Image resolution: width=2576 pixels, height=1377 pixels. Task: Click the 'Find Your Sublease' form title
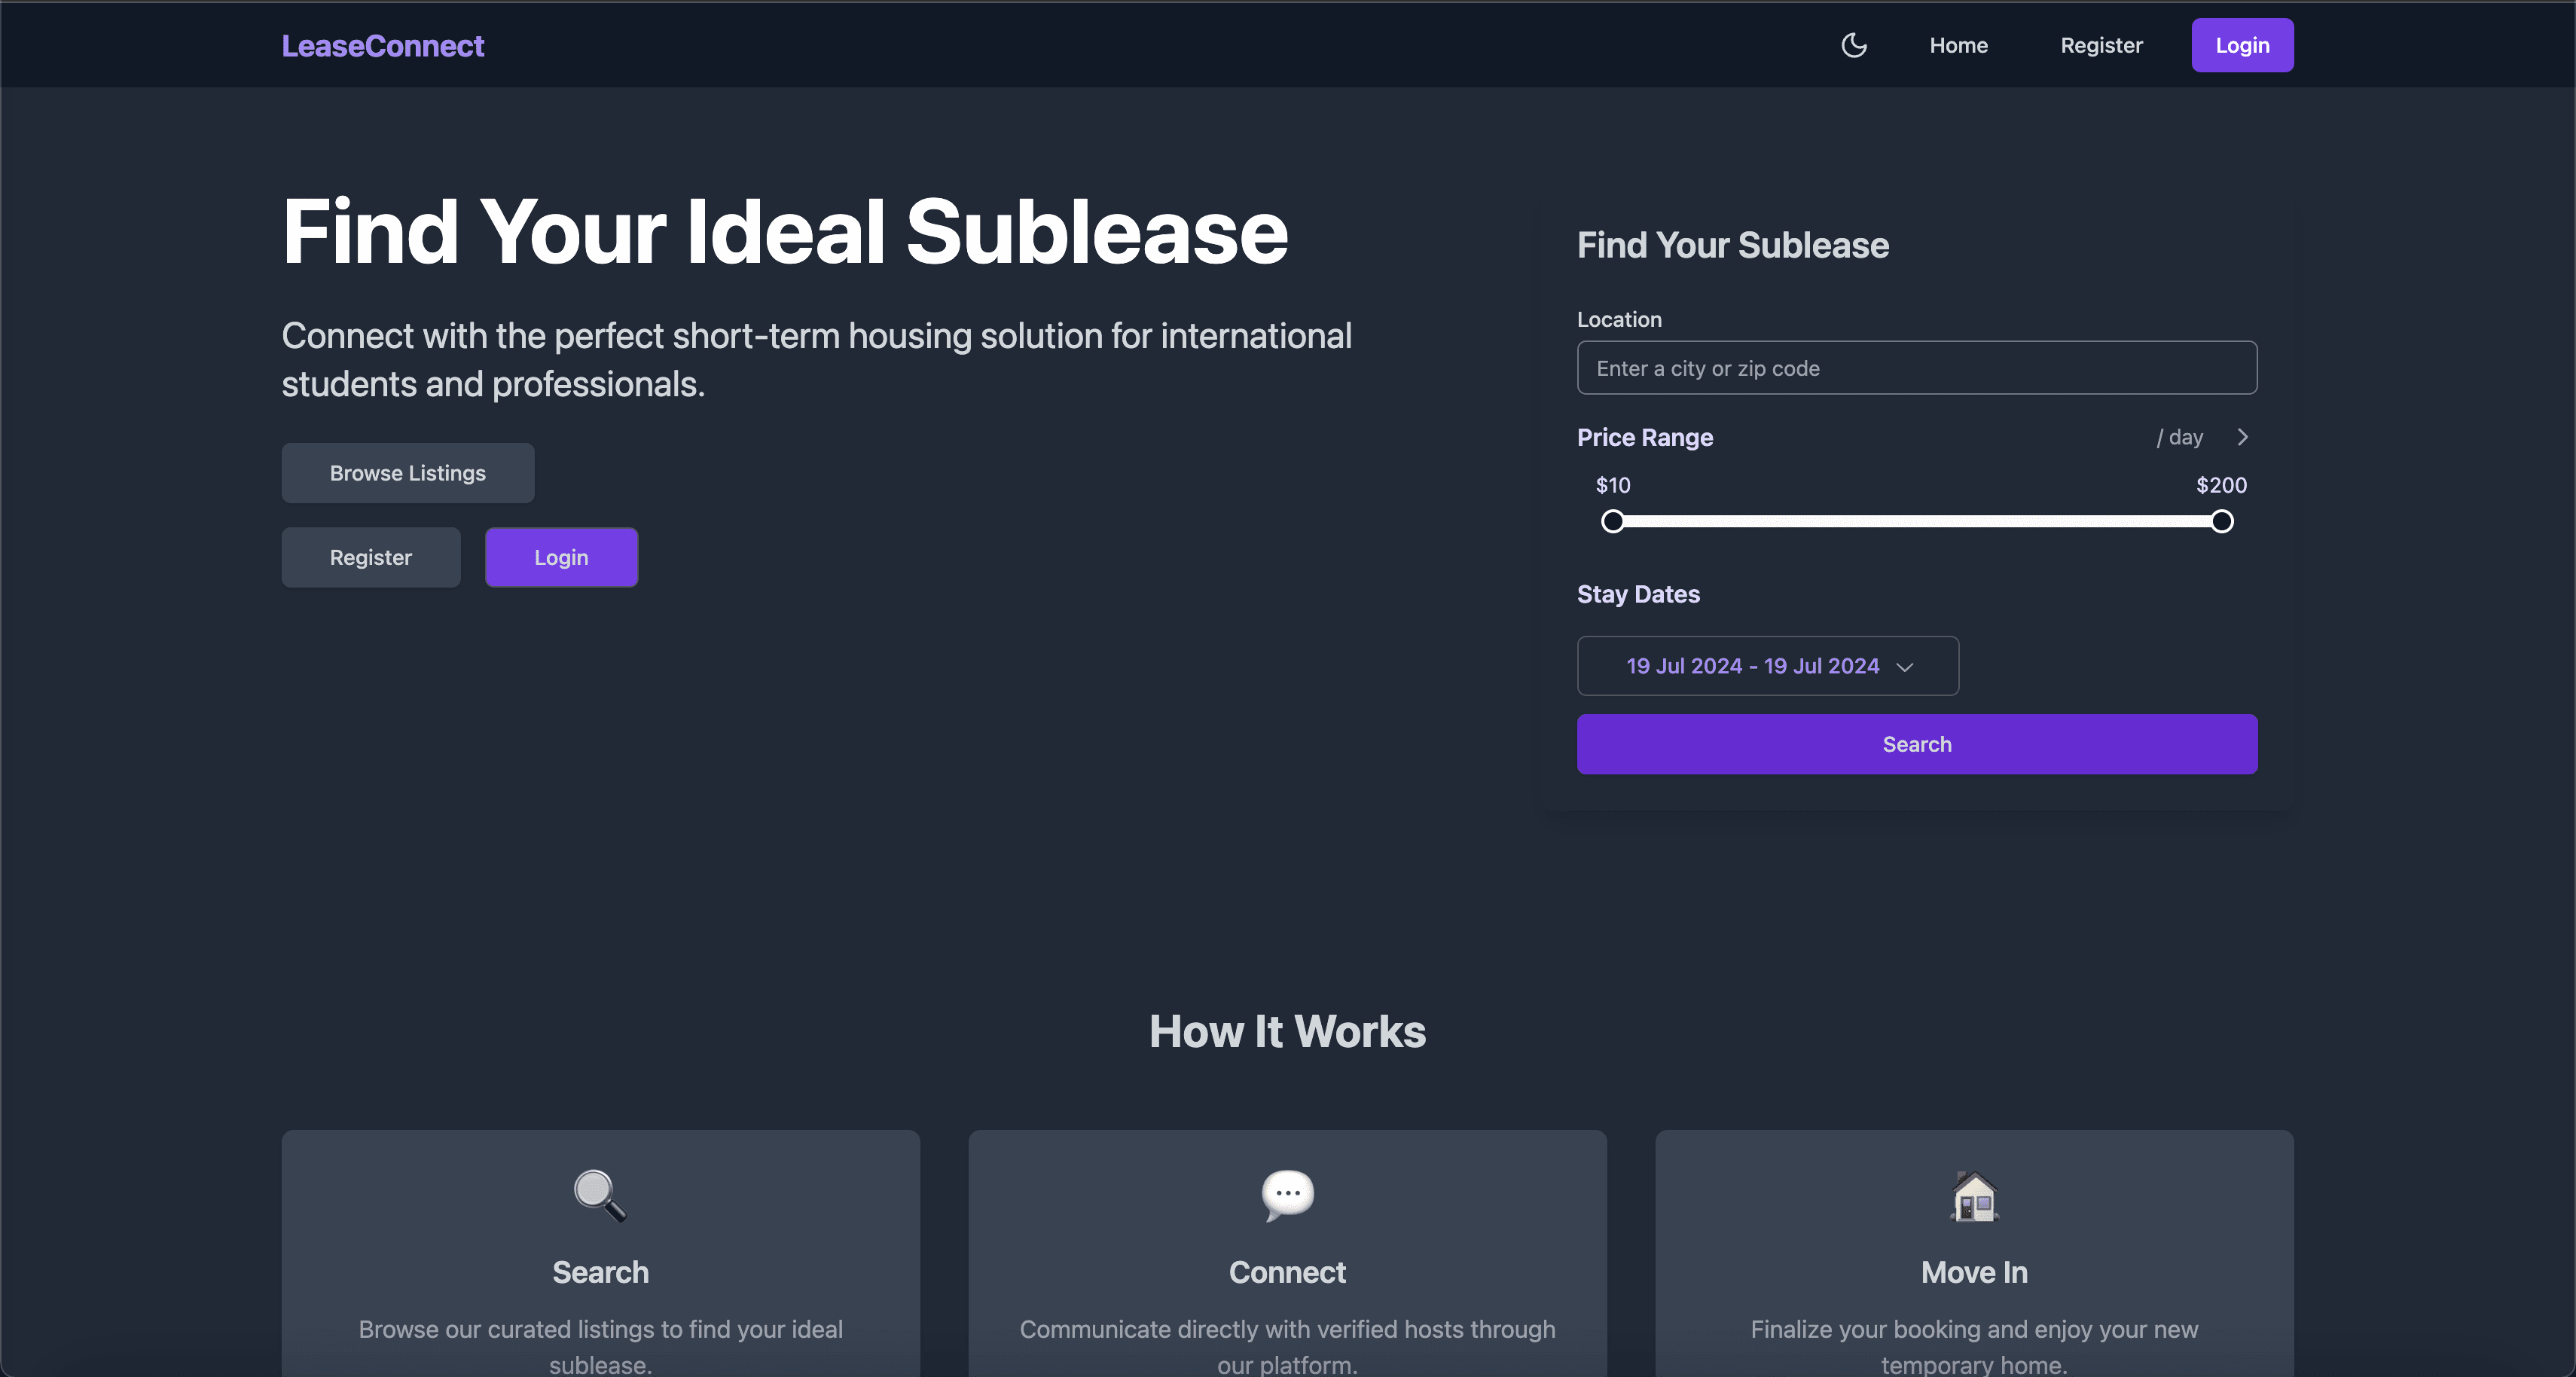point(1733,245)
